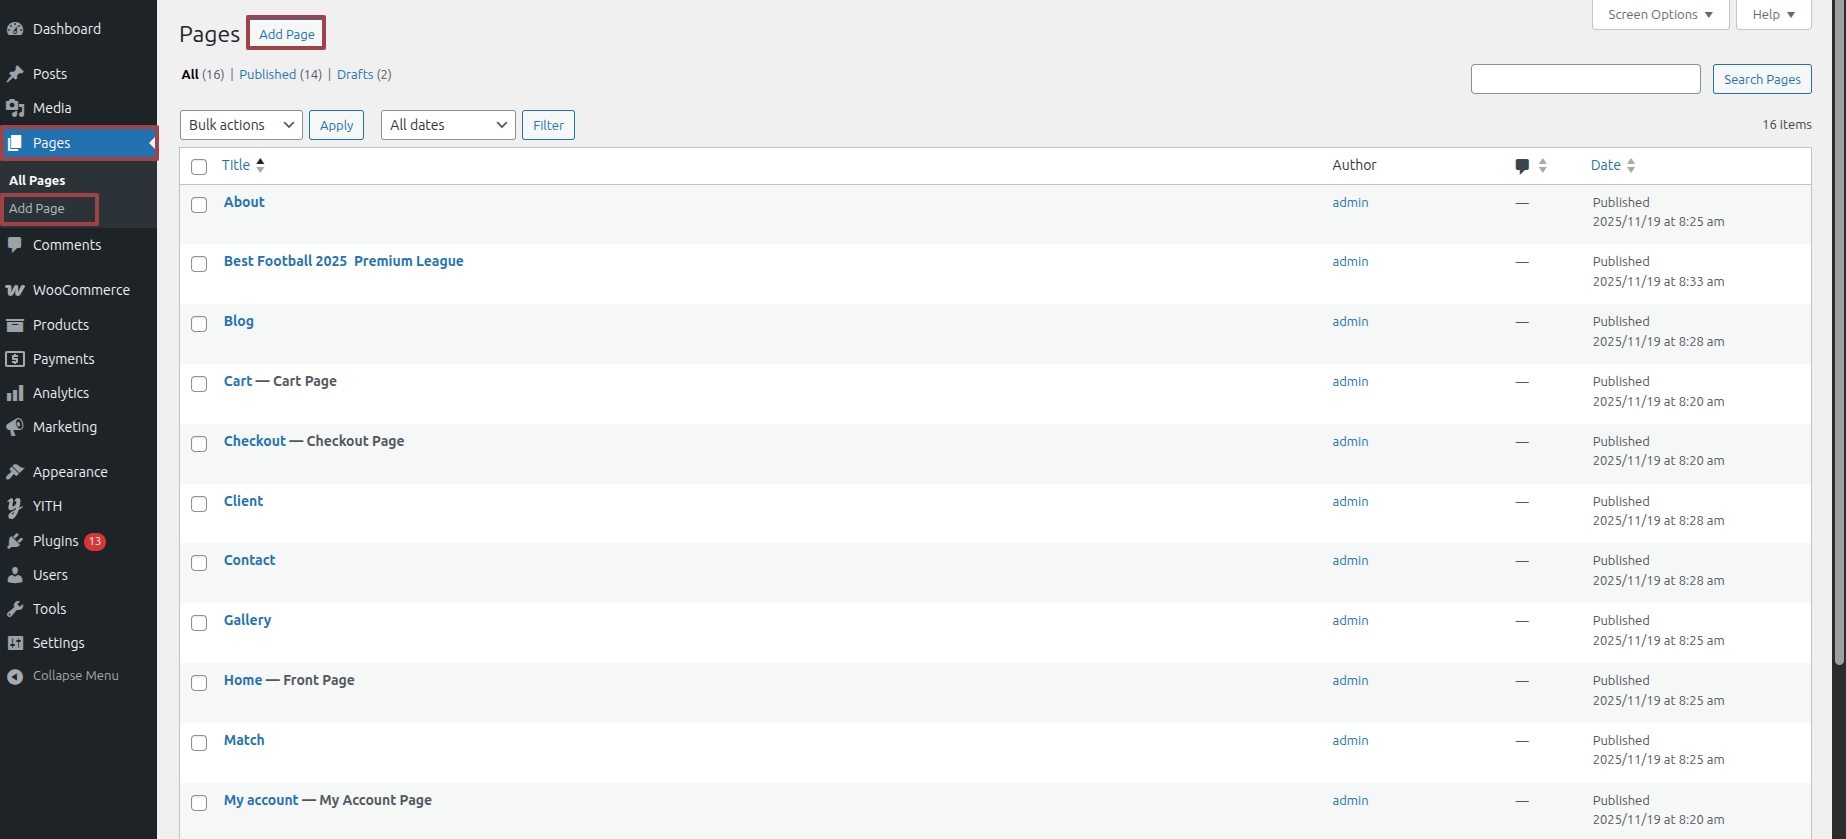Click the comments bubble column icon
The image size is (1846, 839).
(x=1521, y=166)
